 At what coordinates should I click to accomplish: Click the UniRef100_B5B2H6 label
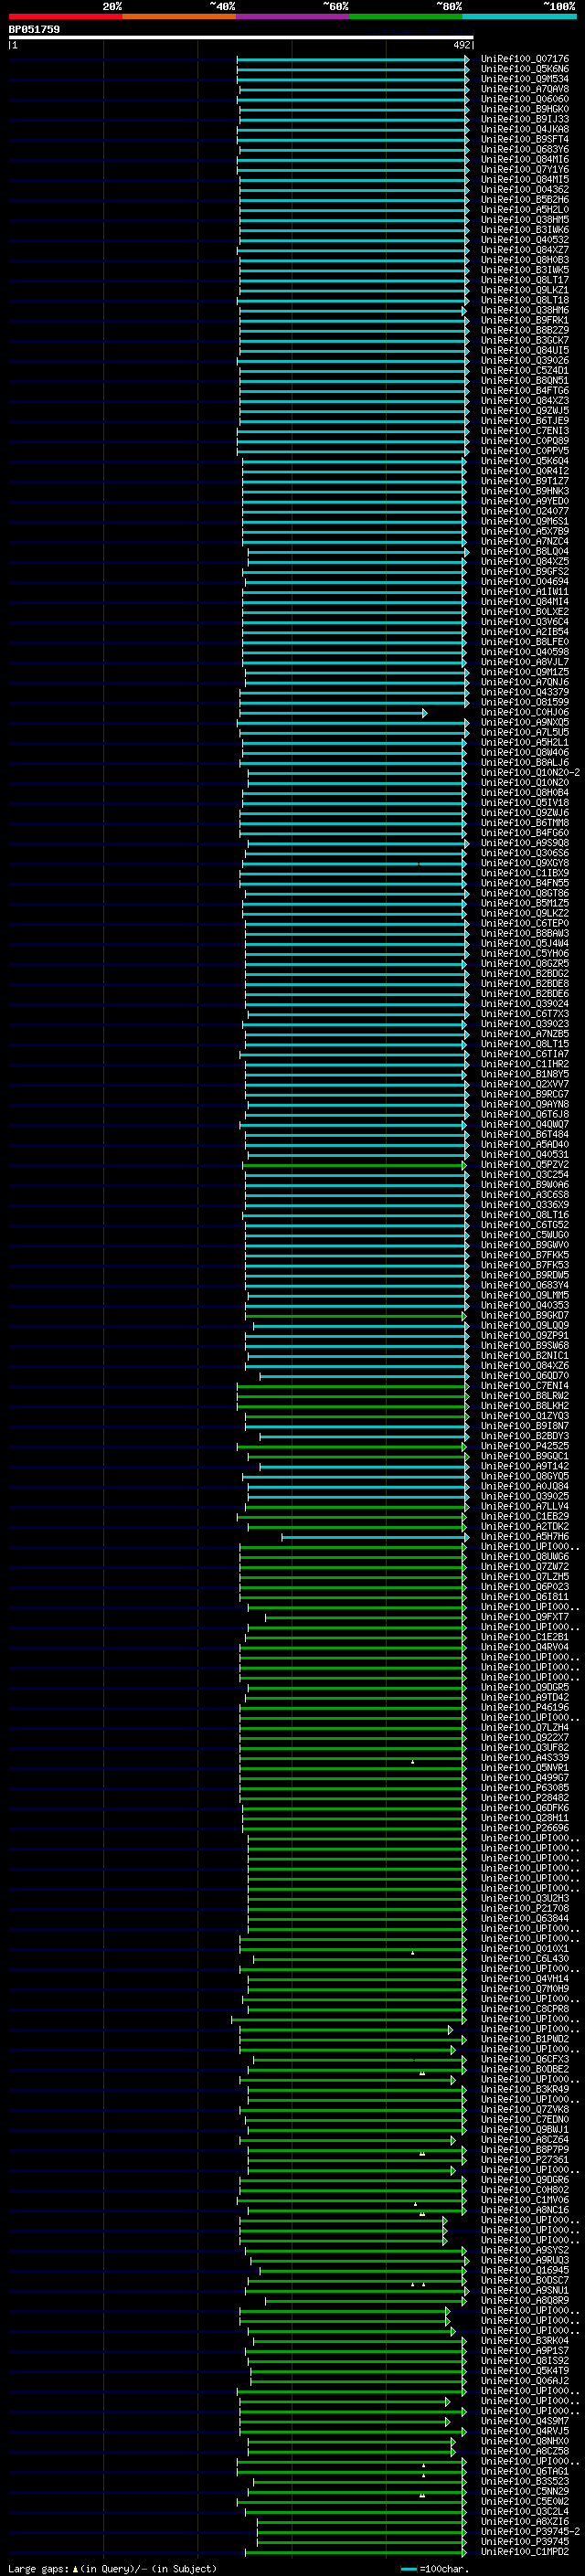525,200
